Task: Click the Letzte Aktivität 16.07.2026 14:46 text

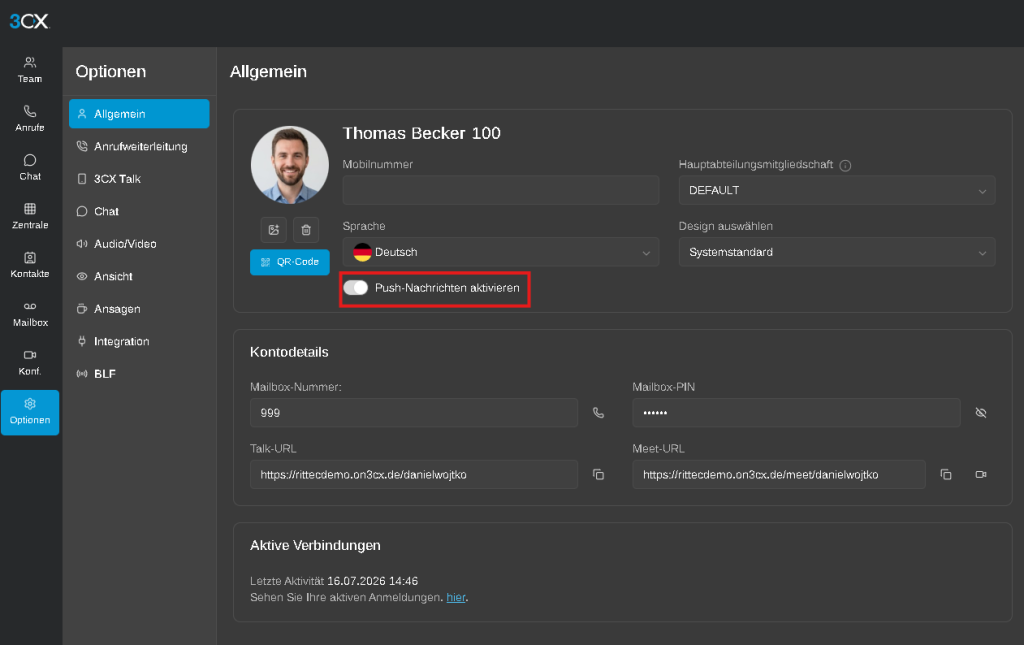Action: pos(334,581)
